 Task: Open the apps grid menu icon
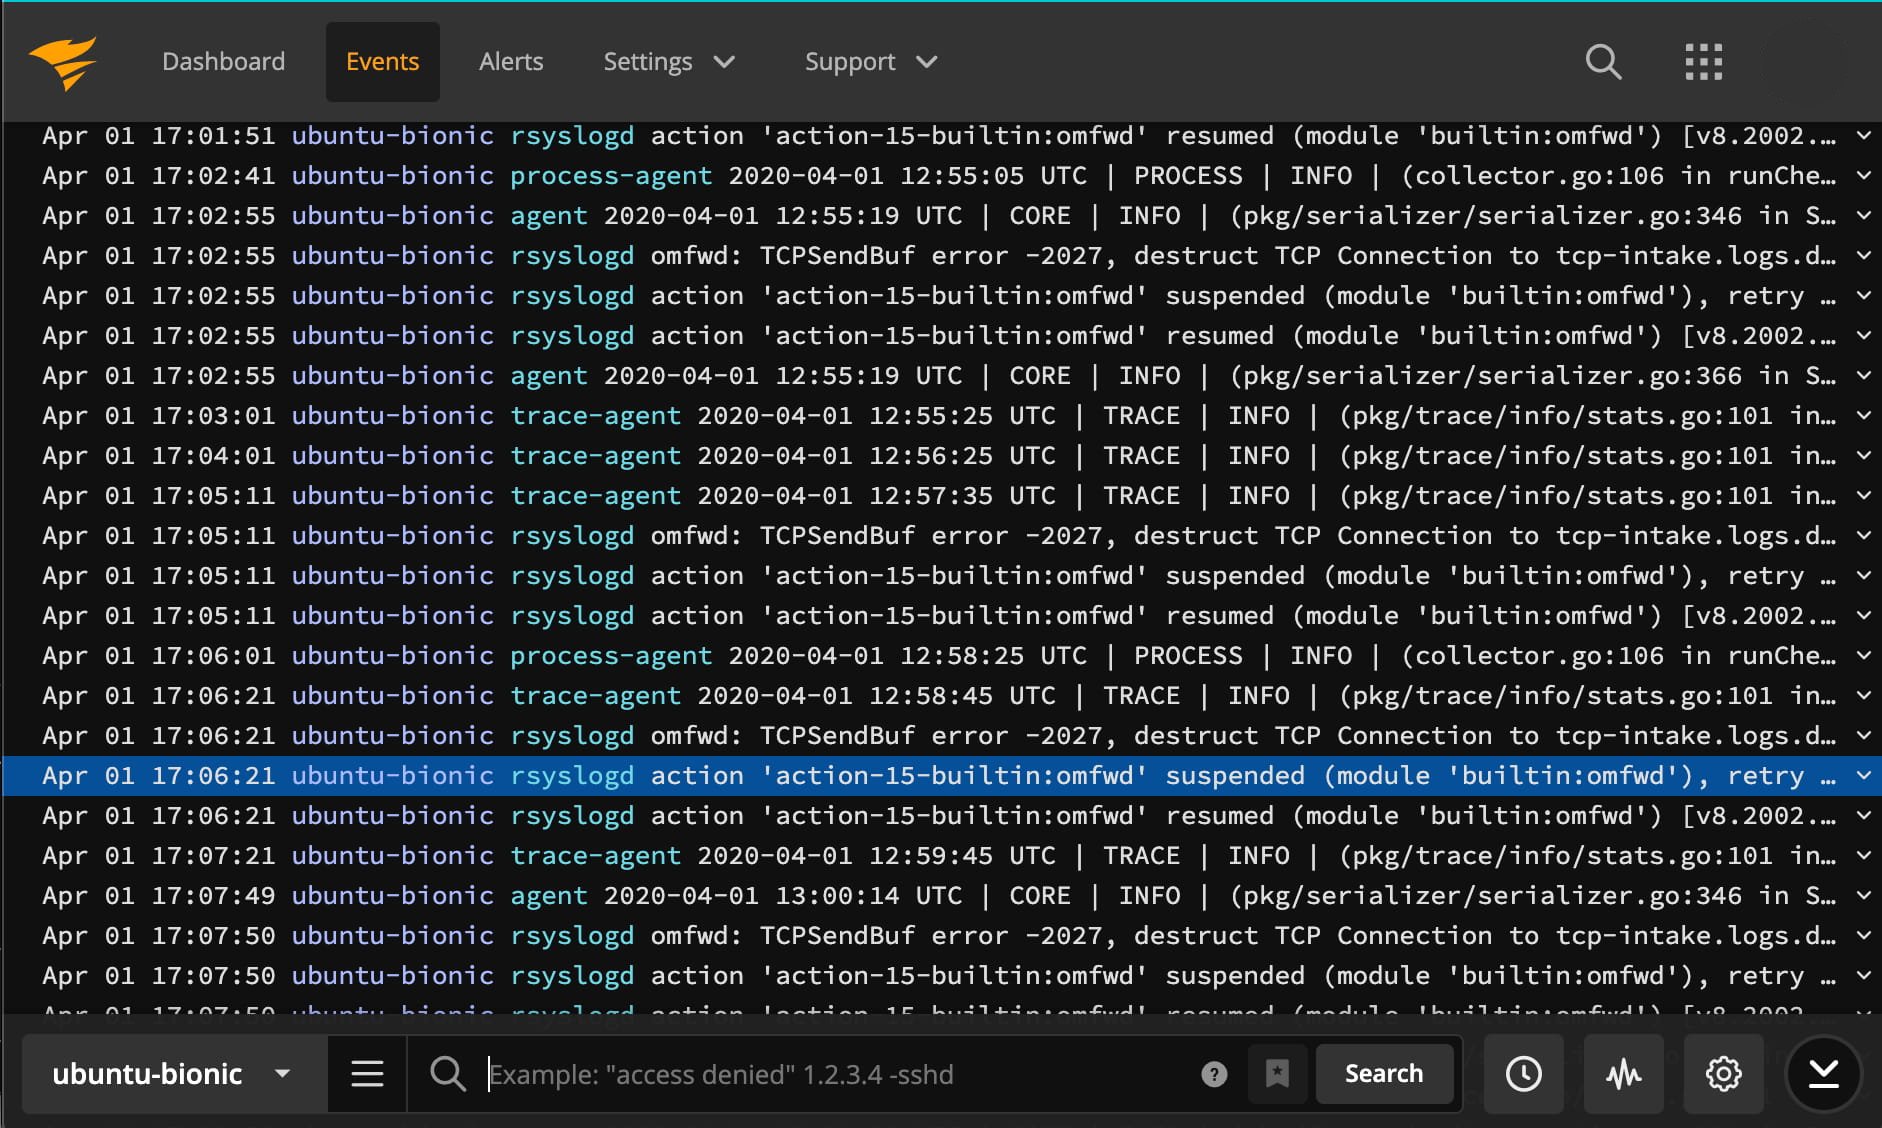tap(1703, 62)
